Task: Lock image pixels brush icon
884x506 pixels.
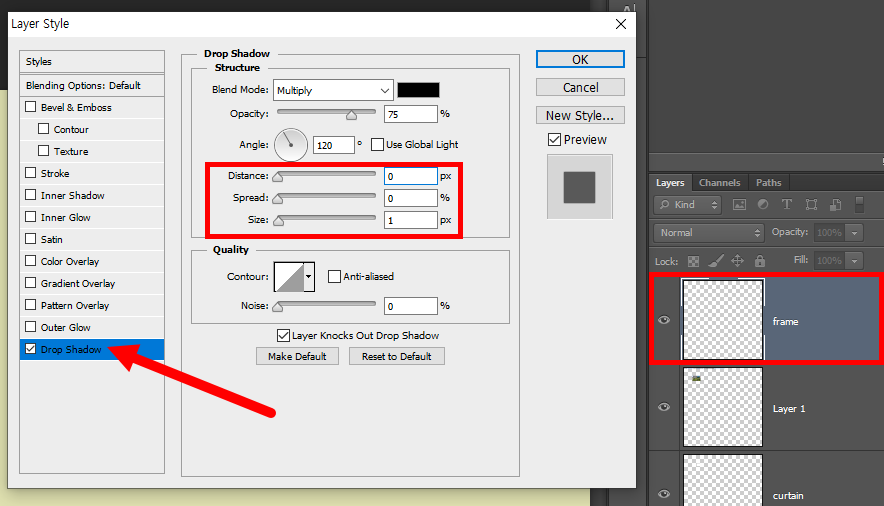Action: point(715,261)
